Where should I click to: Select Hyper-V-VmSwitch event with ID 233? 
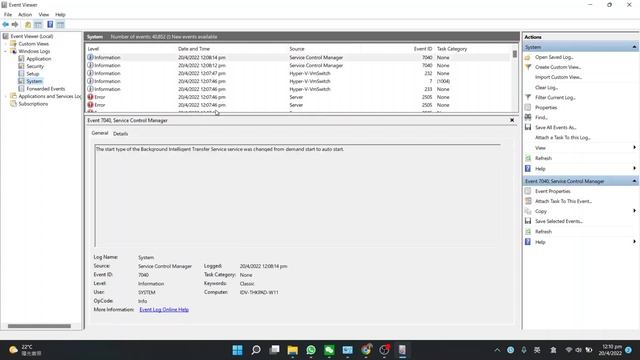click(298, 89)
